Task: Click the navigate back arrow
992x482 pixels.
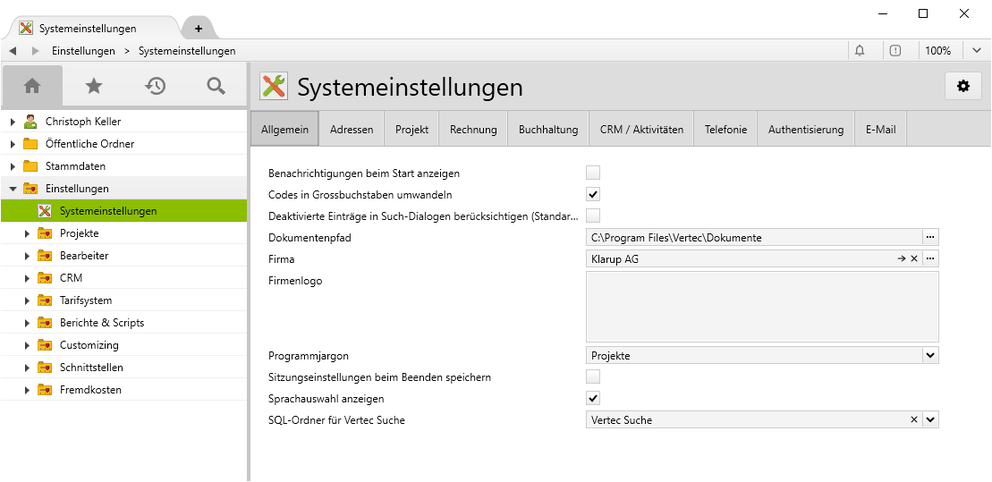Action: [13, 51]
